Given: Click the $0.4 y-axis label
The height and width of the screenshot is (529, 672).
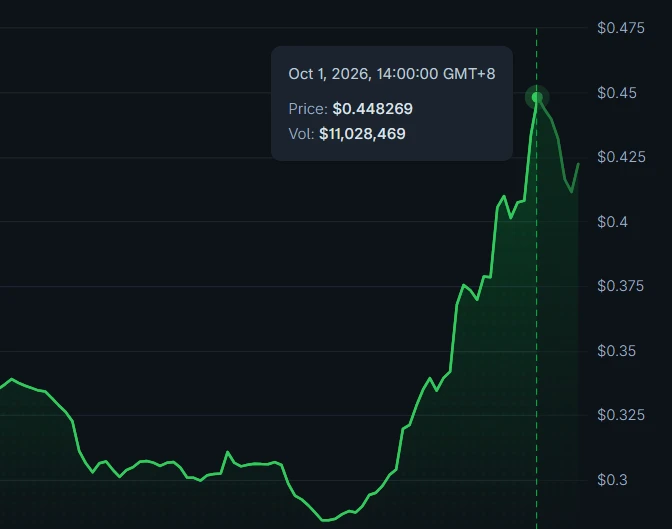Looking at the screenshot, I should pyautogui.click(x=612, y=222).
